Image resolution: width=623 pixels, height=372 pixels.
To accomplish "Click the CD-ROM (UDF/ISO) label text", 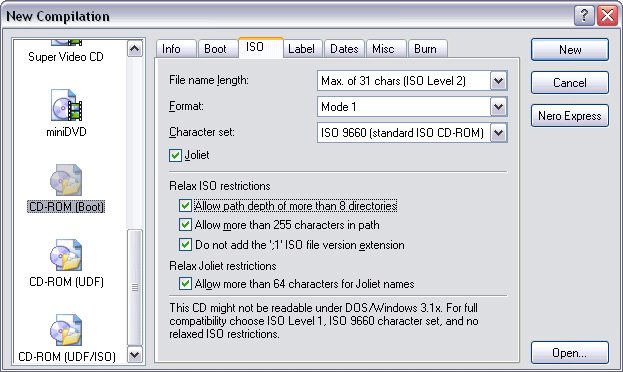I will point(67,356).
